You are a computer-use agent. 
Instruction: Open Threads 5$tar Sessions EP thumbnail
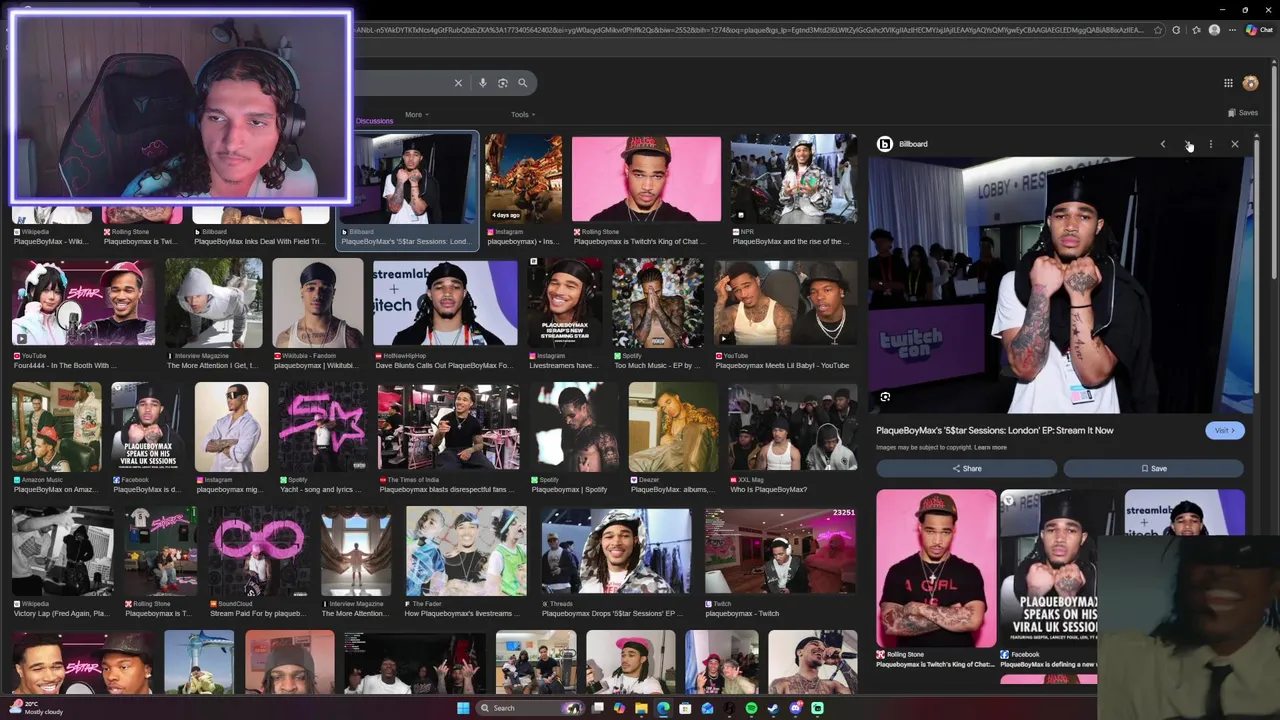615,551
